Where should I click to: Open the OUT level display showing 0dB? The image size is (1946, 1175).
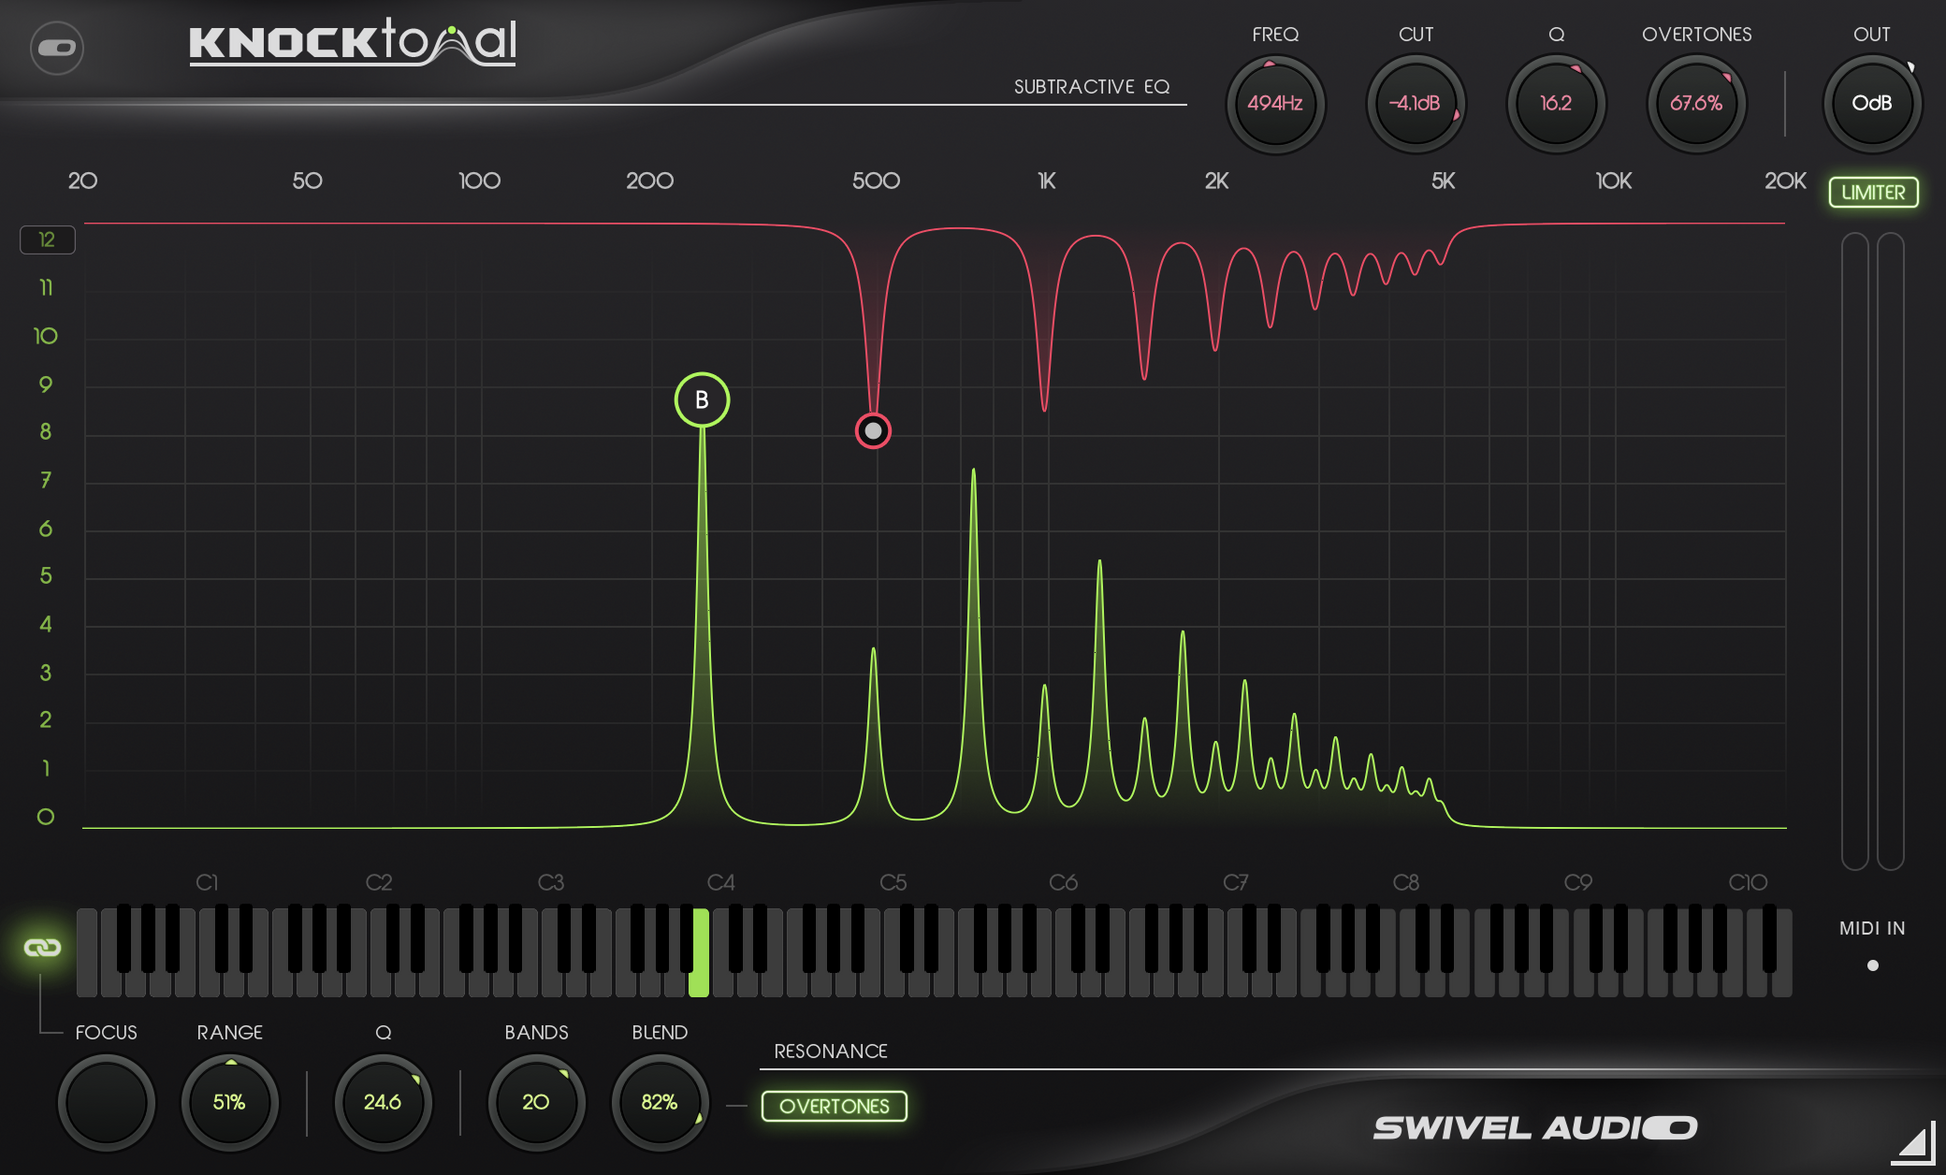pos(1872,104)
